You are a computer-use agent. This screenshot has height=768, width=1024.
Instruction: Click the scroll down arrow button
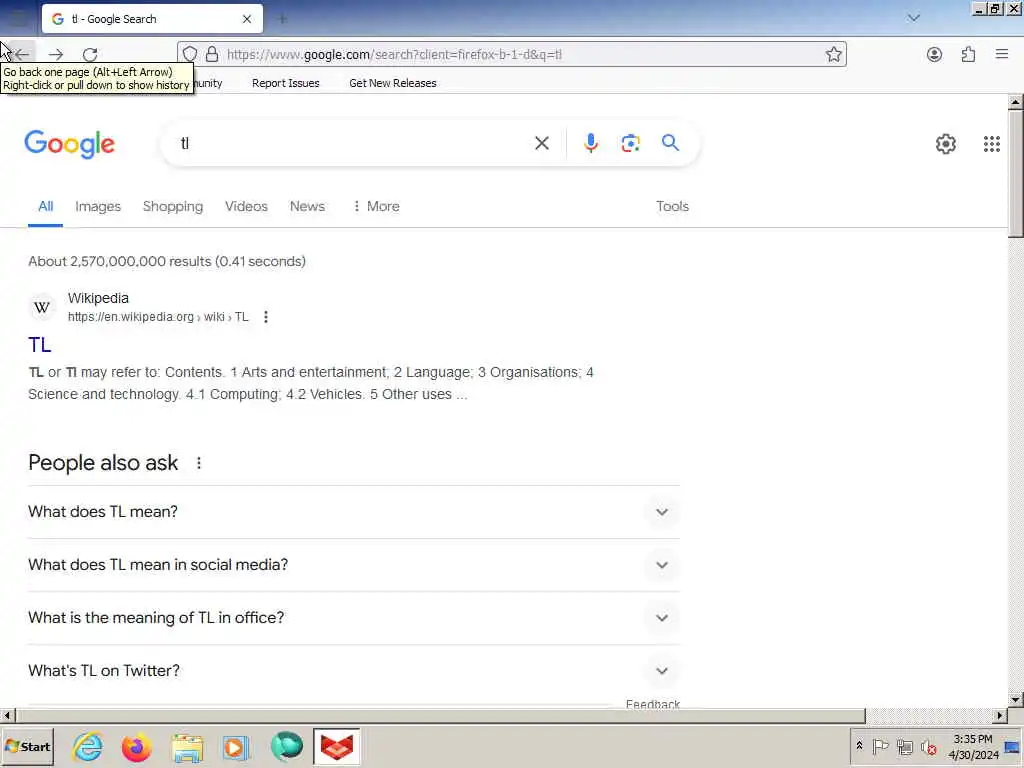click(x=1015, y=699)
